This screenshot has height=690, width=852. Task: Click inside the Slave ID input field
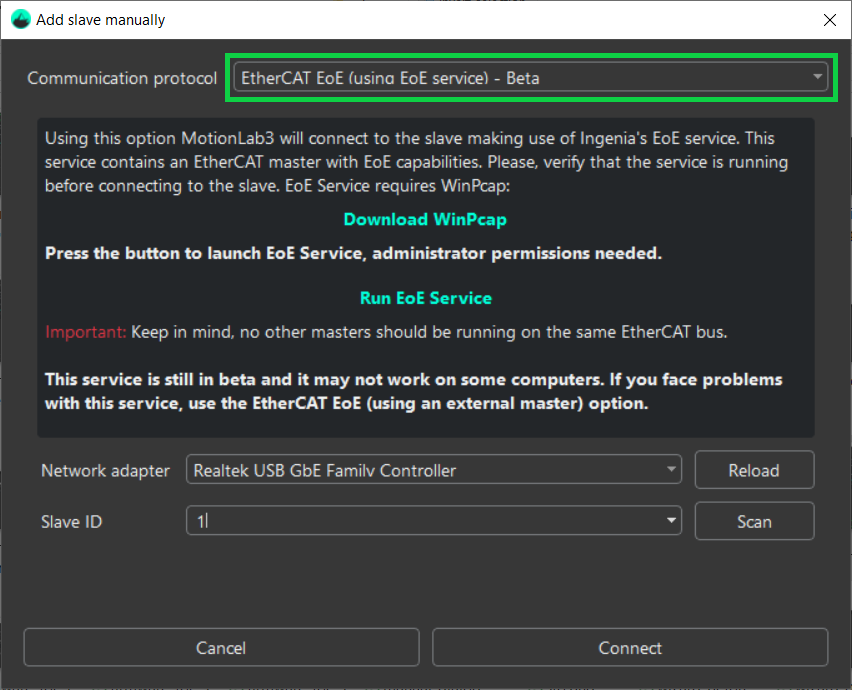400,521
